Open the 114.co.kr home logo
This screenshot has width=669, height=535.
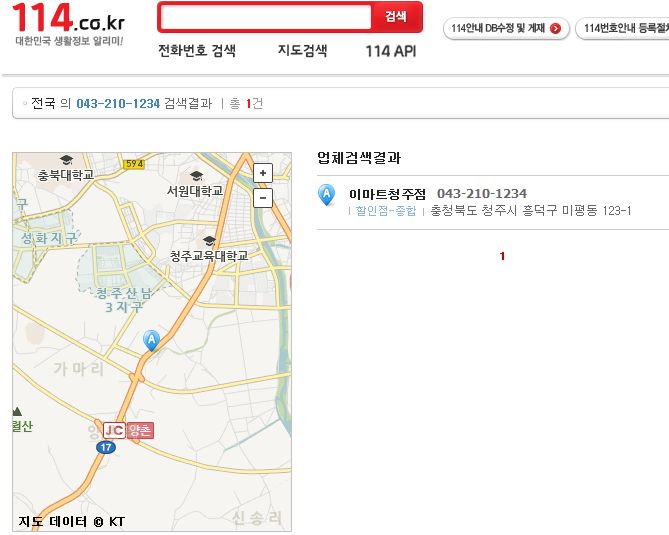68,24
